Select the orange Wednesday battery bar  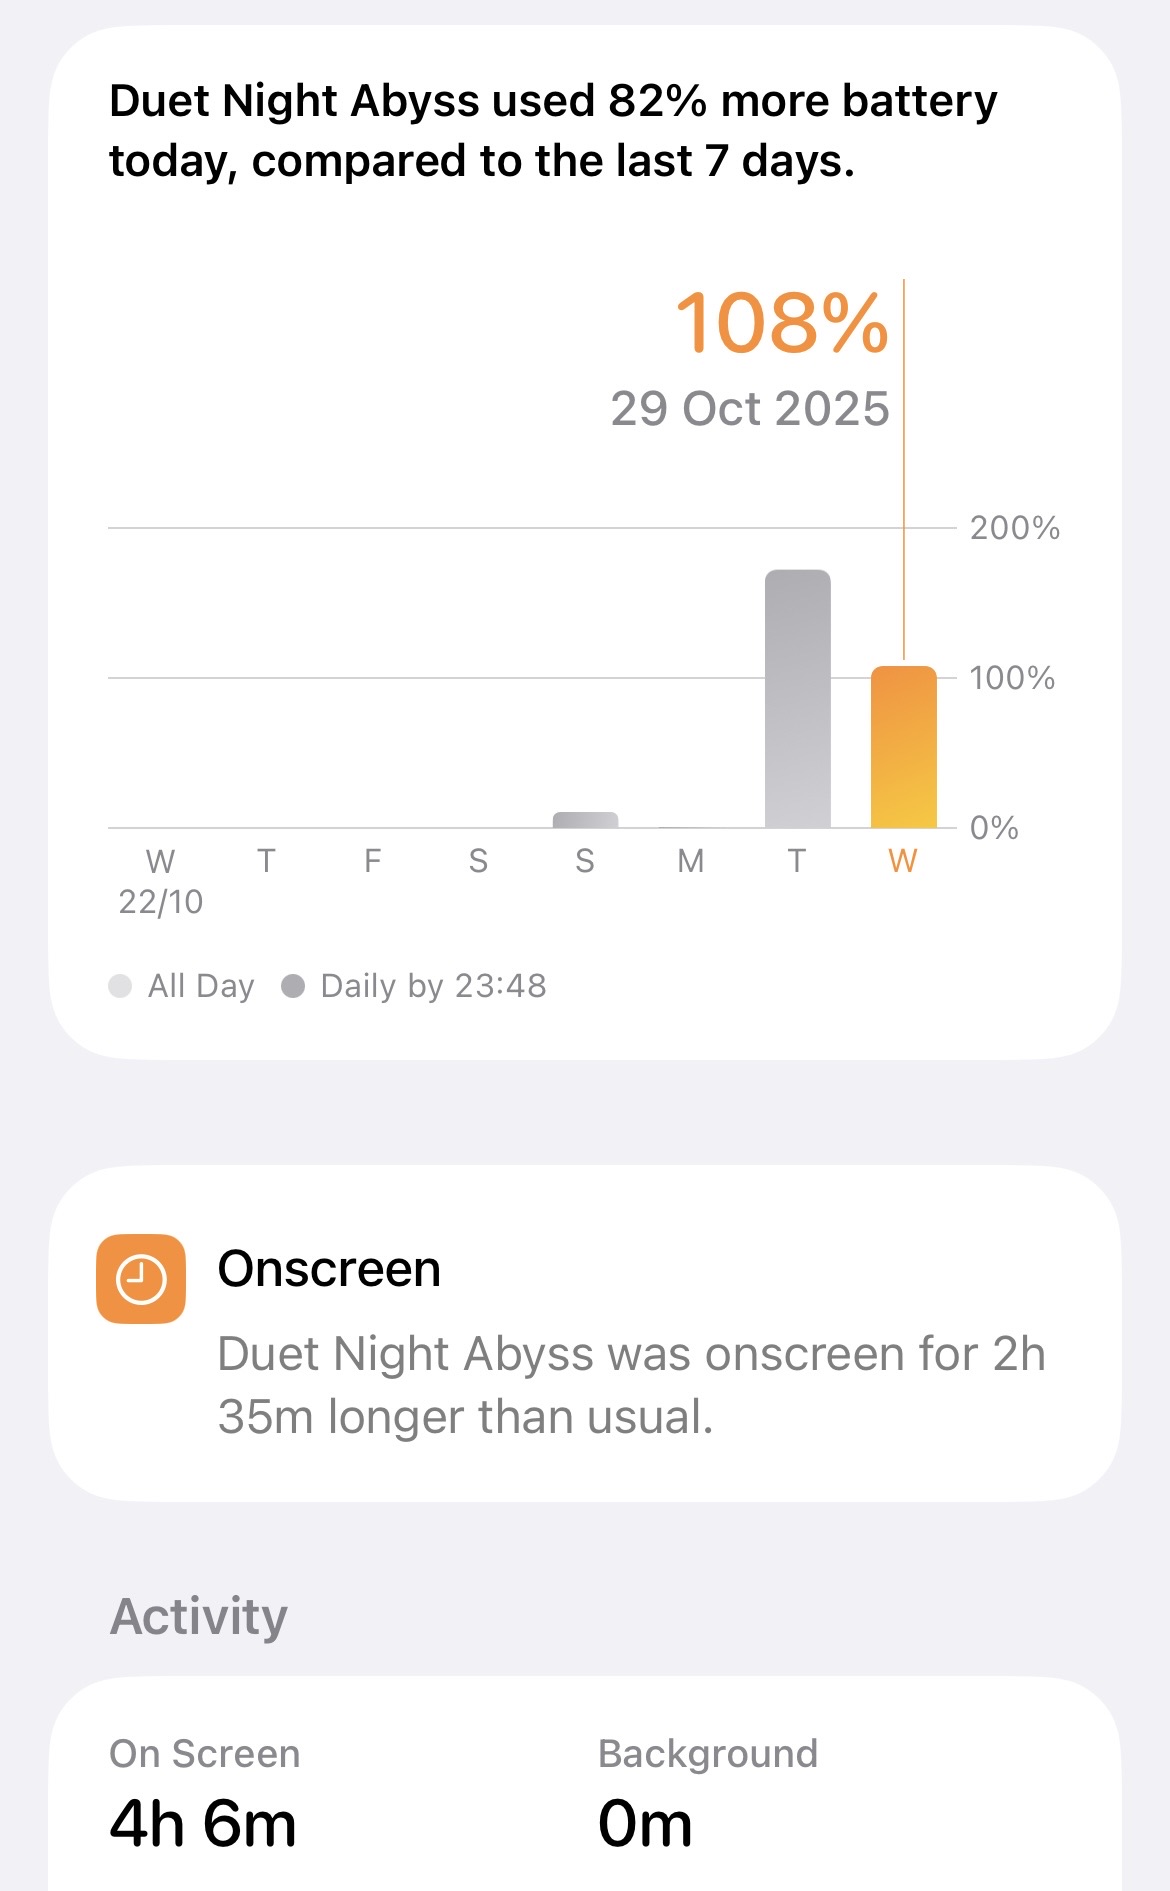pos(903,747)
